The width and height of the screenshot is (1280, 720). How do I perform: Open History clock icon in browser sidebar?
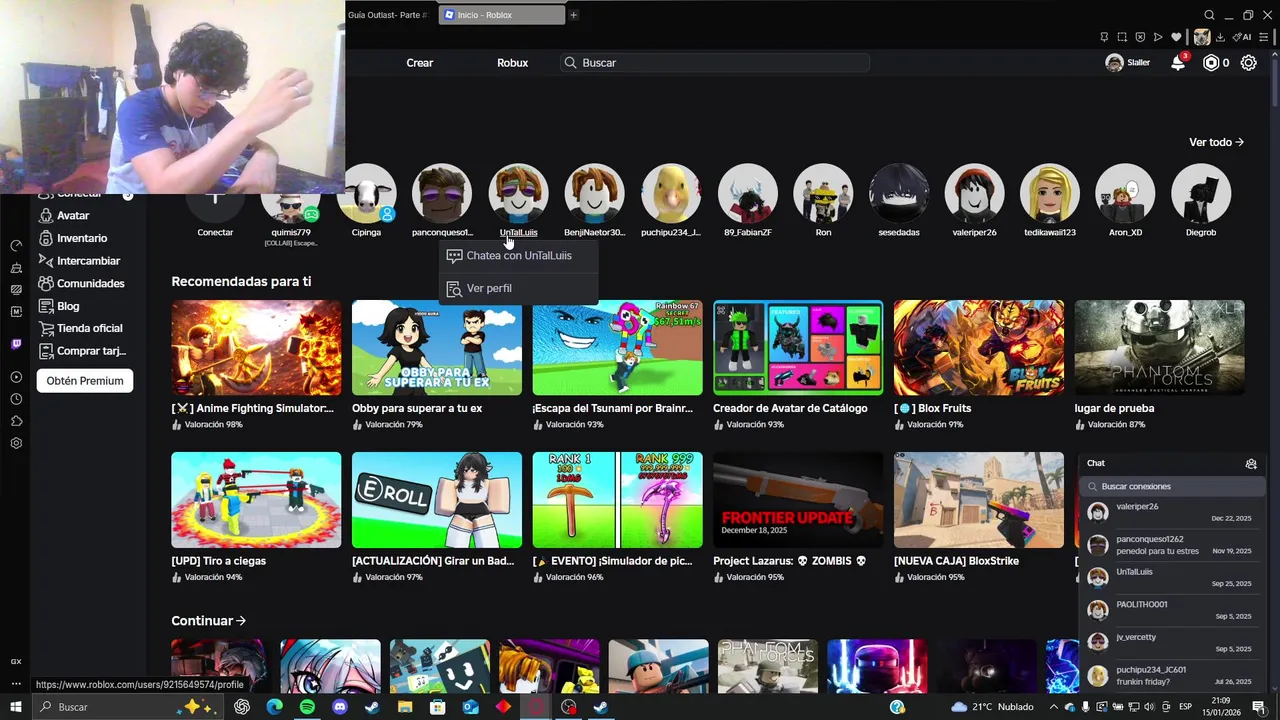point(16,399)
